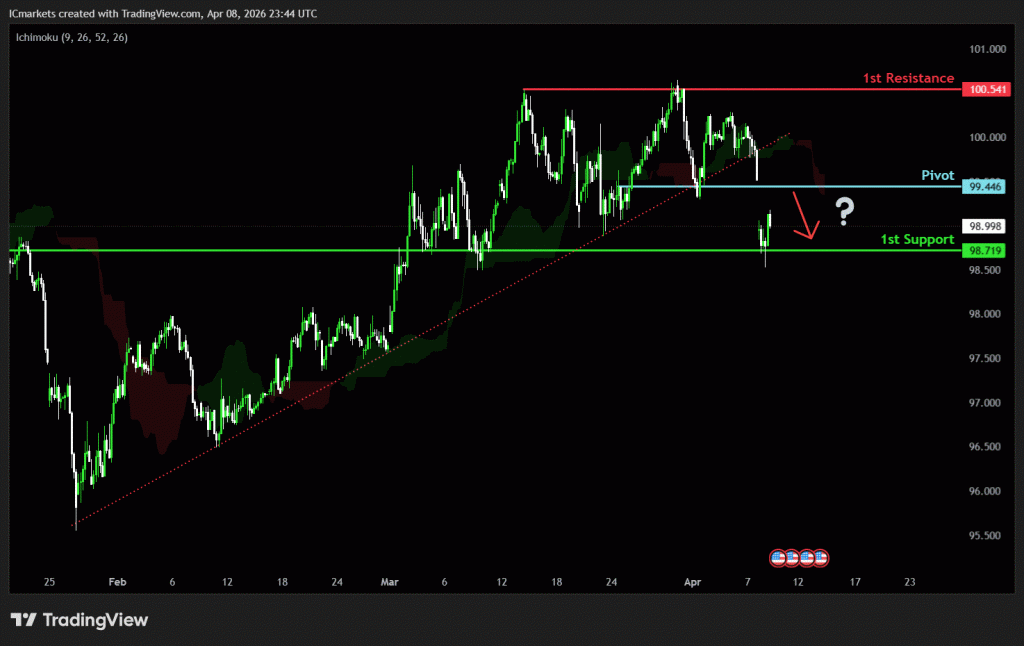
Task: Select the 100.541 resistance price tag
Action: tap(984, 89)
